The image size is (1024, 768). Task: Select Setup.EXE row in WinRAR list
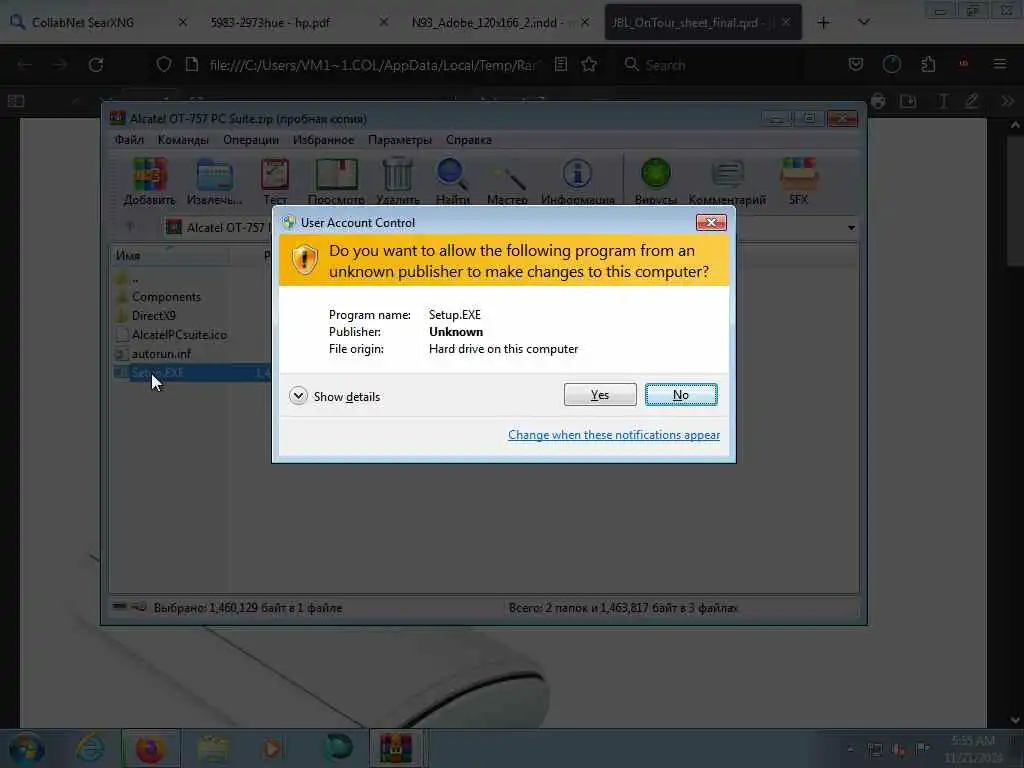192,373
